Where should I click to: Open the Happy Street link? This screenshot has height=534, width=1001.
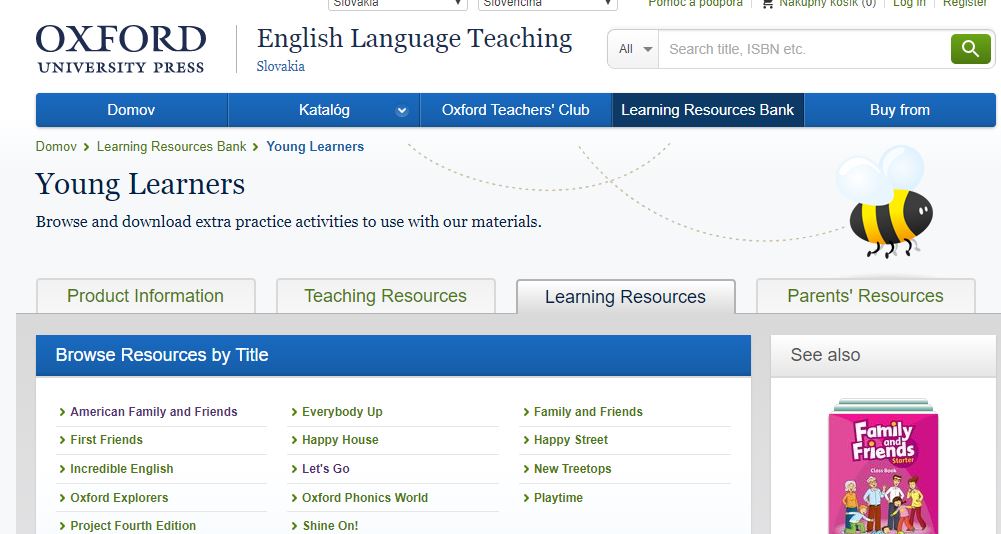(571, 440)
